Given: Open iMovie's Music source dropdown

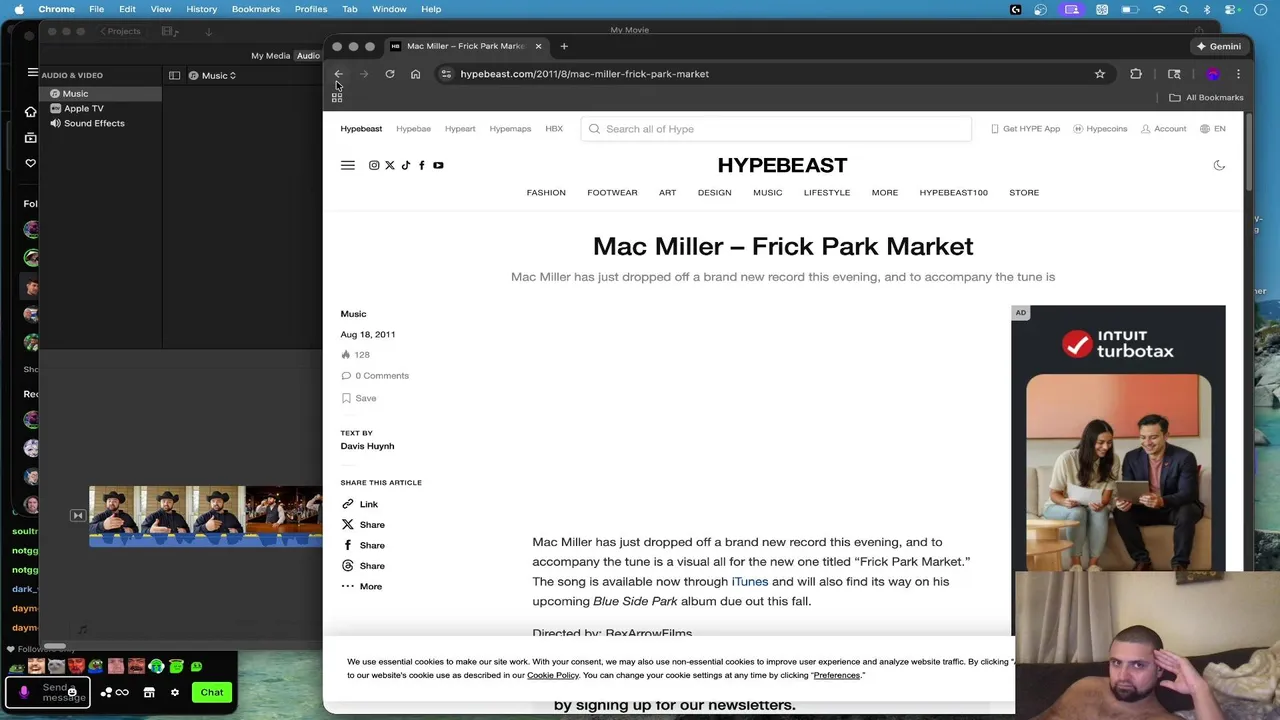Looking at the screenshot, I should pos(213,76).
